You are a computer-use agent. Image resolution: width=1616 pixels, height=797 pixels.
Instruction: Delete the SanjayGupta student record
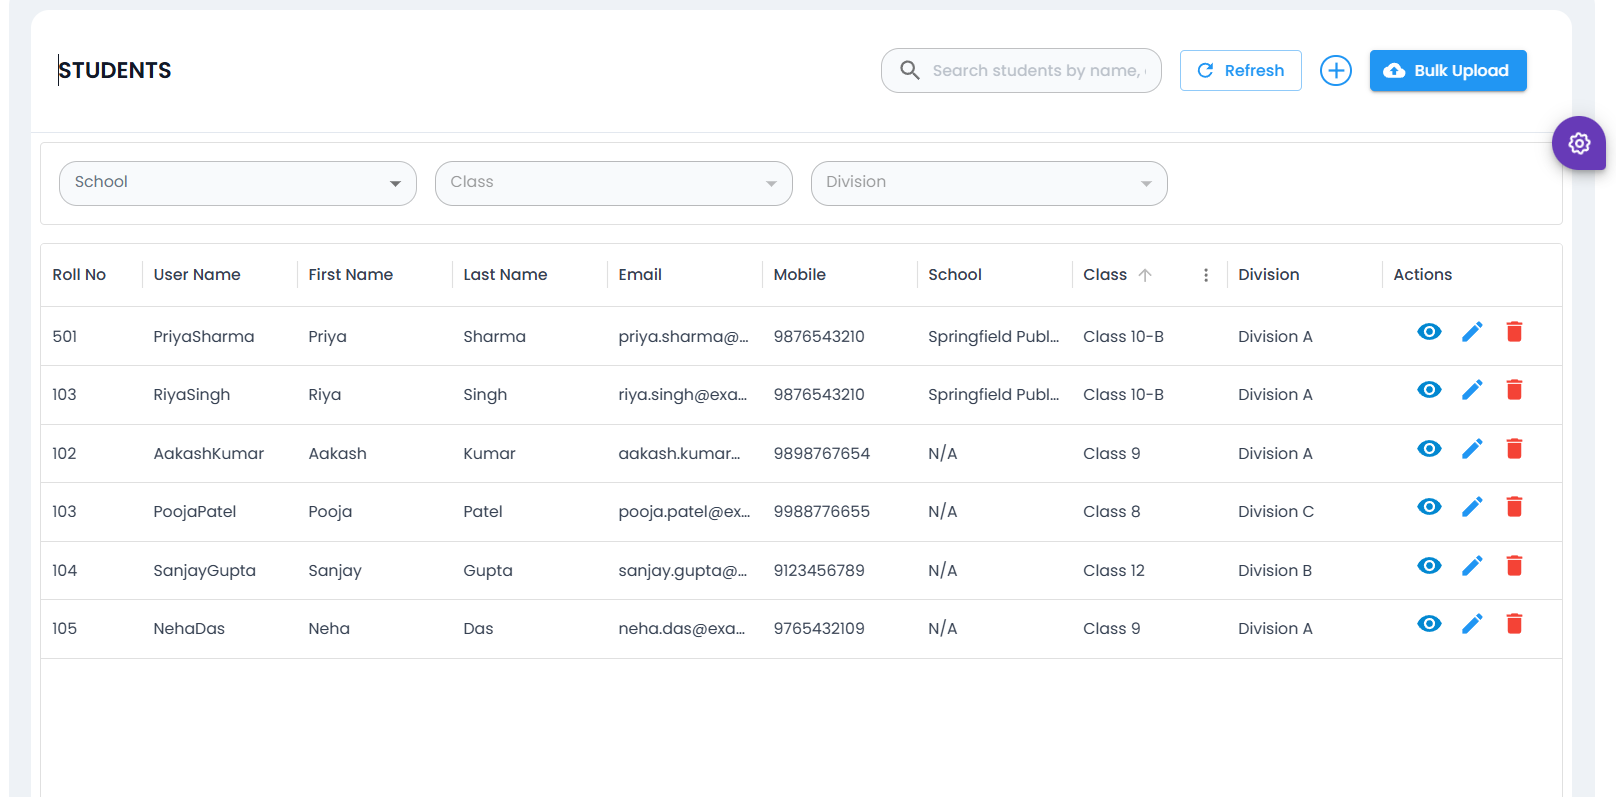pyautogui.click(x=1514, y=566)
